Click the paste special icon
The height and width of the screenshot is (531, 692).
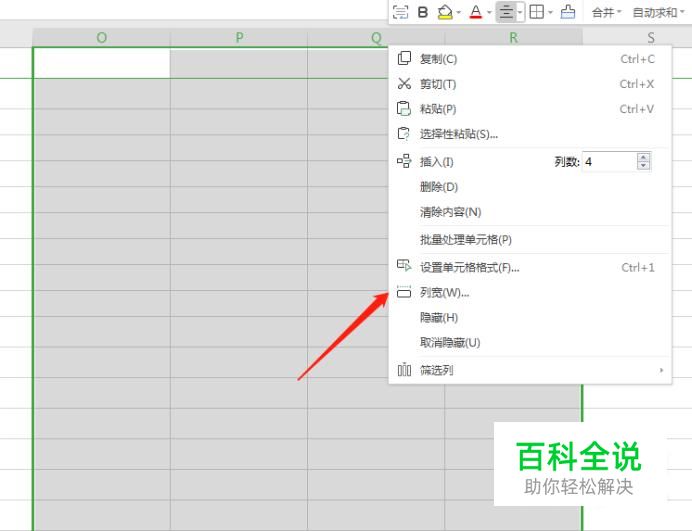pos(404,134)
